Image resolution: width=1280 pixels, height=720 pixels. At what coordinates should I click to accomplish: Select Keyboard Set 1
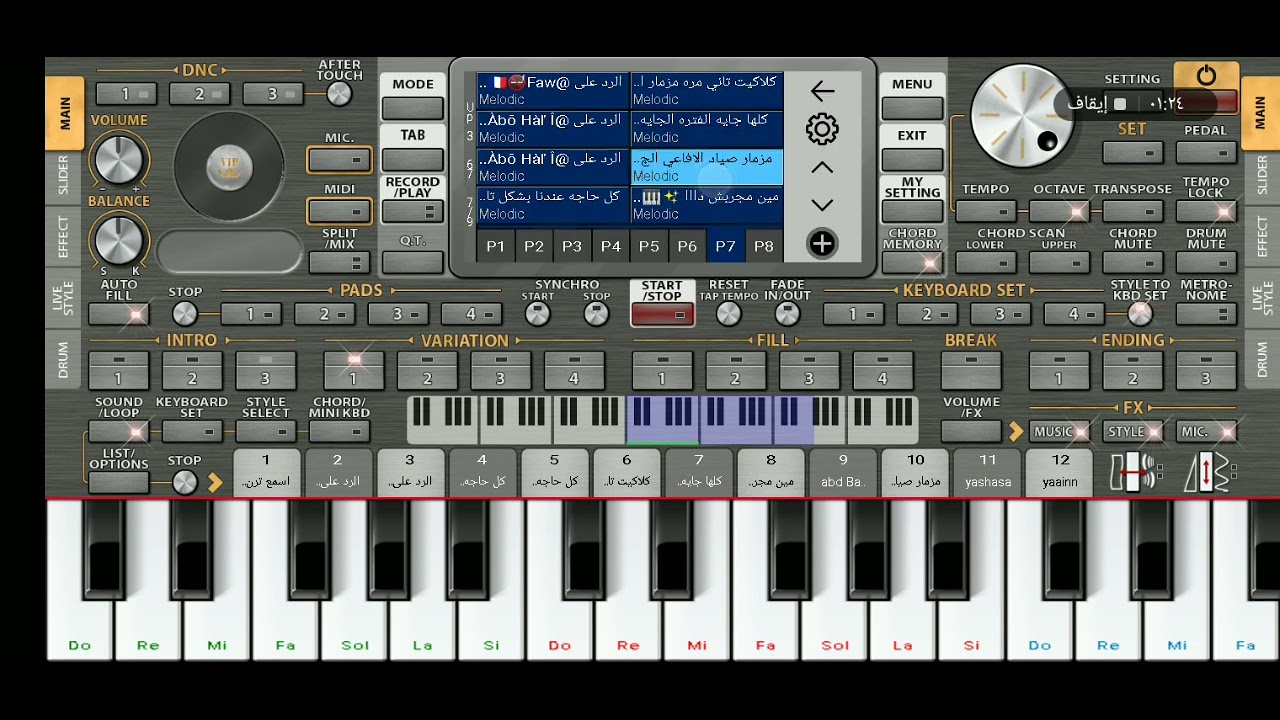coord(853,314)
